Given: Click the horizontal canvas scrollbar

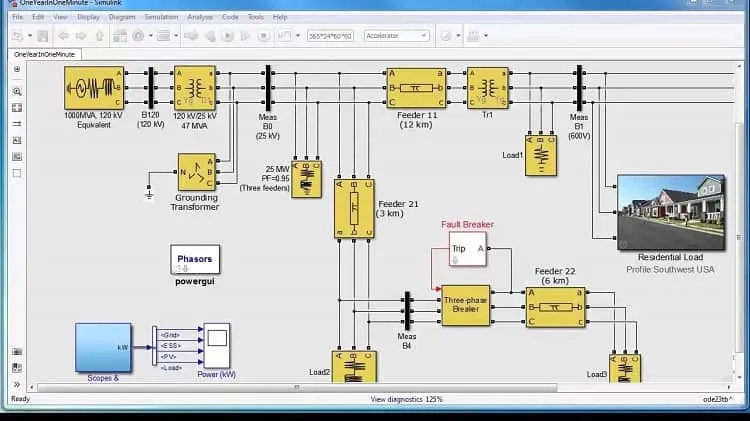Looking at the screenshot, I should tap(297, 387).
